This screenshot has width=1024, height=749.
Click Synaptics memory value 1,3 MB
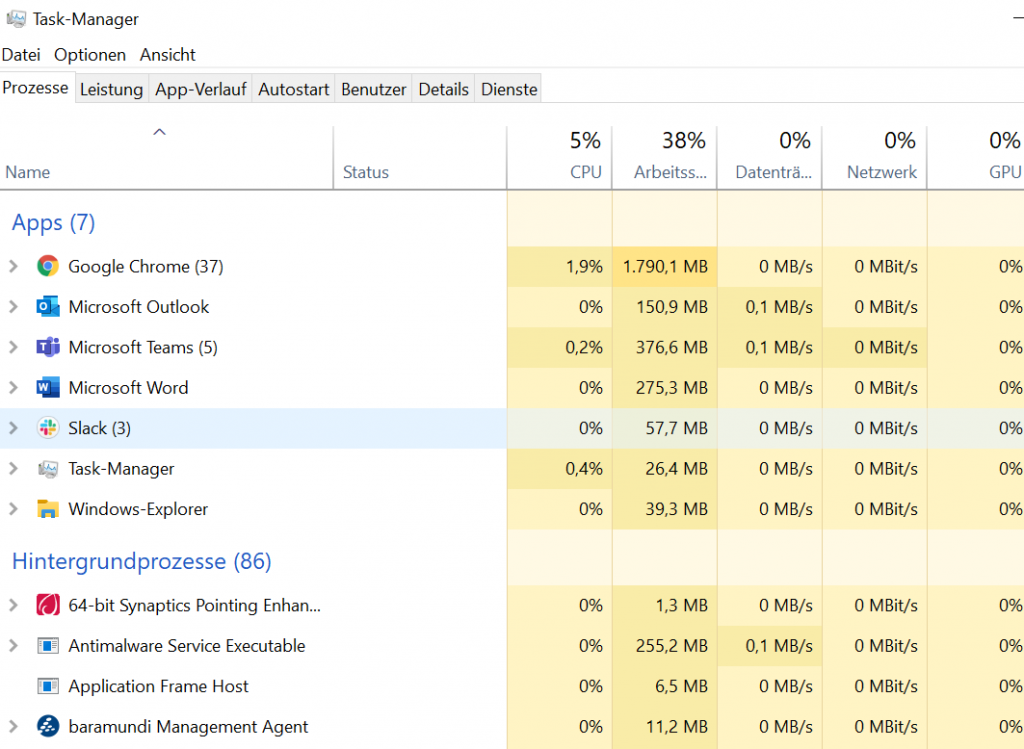(x=682, y=605)
